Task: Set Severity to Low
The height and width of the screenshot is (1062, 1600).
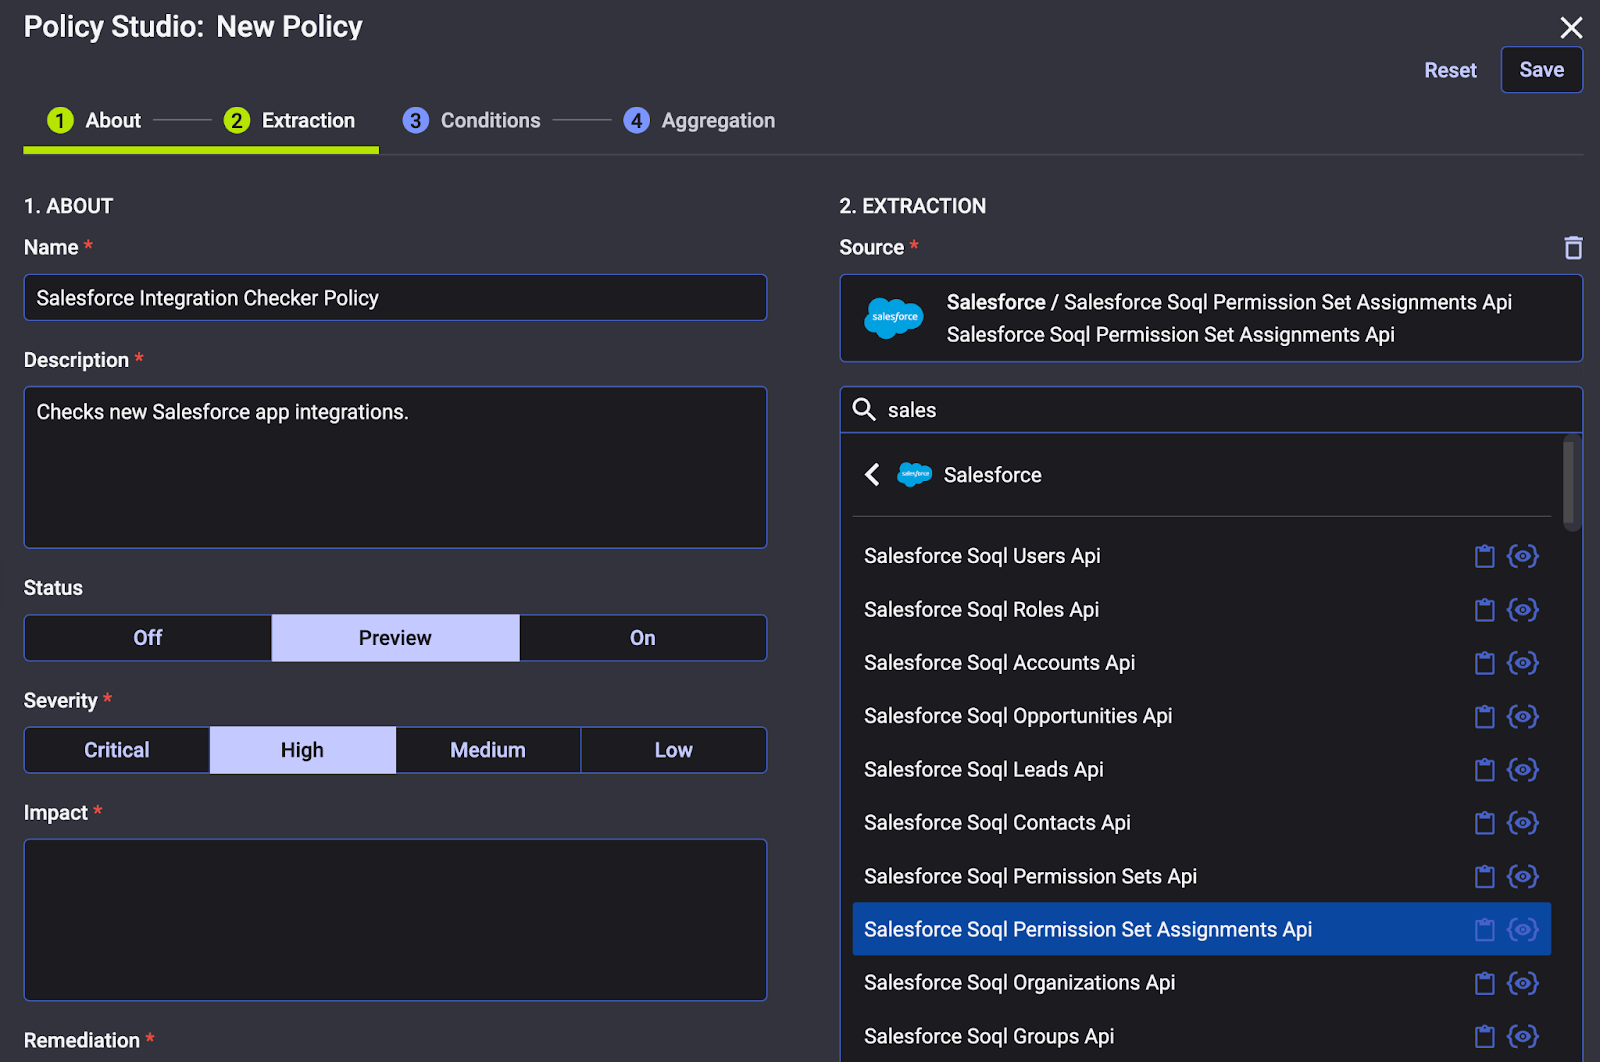Action: tap(674, 750)
